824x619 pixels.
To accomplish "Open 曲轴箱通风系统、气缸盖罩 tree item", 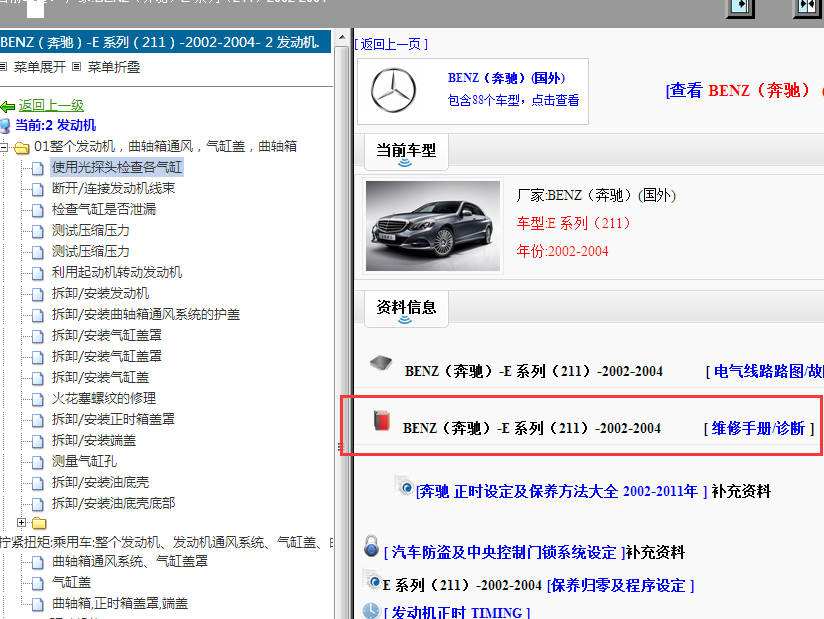I will coord(130,562).
